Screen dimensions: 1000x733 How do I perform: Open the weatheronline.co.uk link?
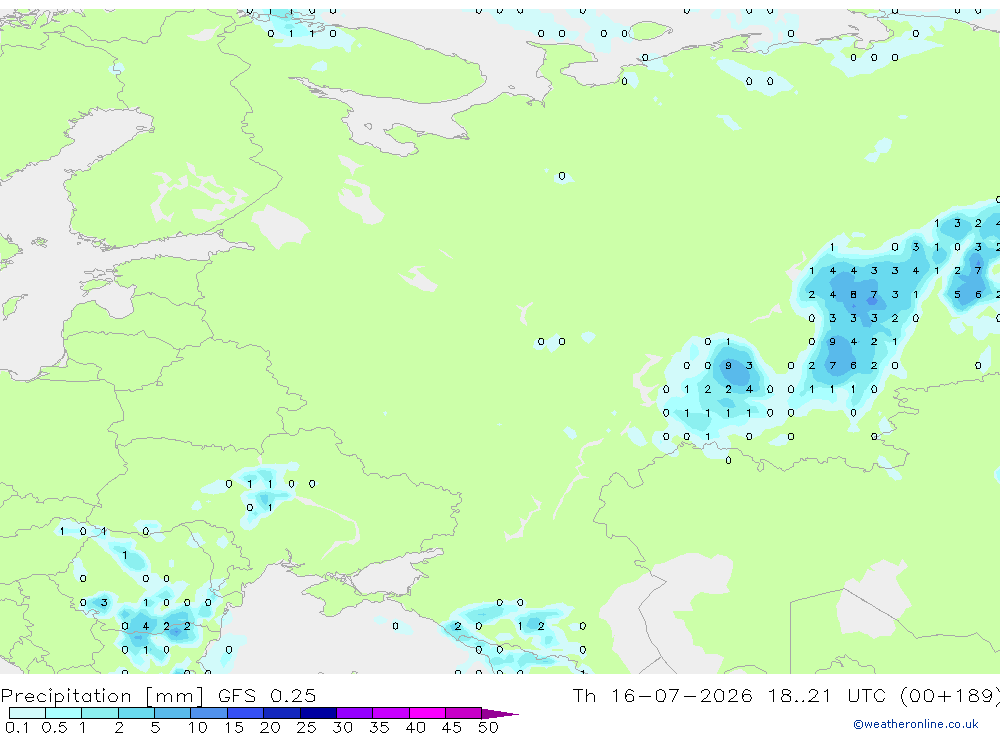[x=916, y=724]
